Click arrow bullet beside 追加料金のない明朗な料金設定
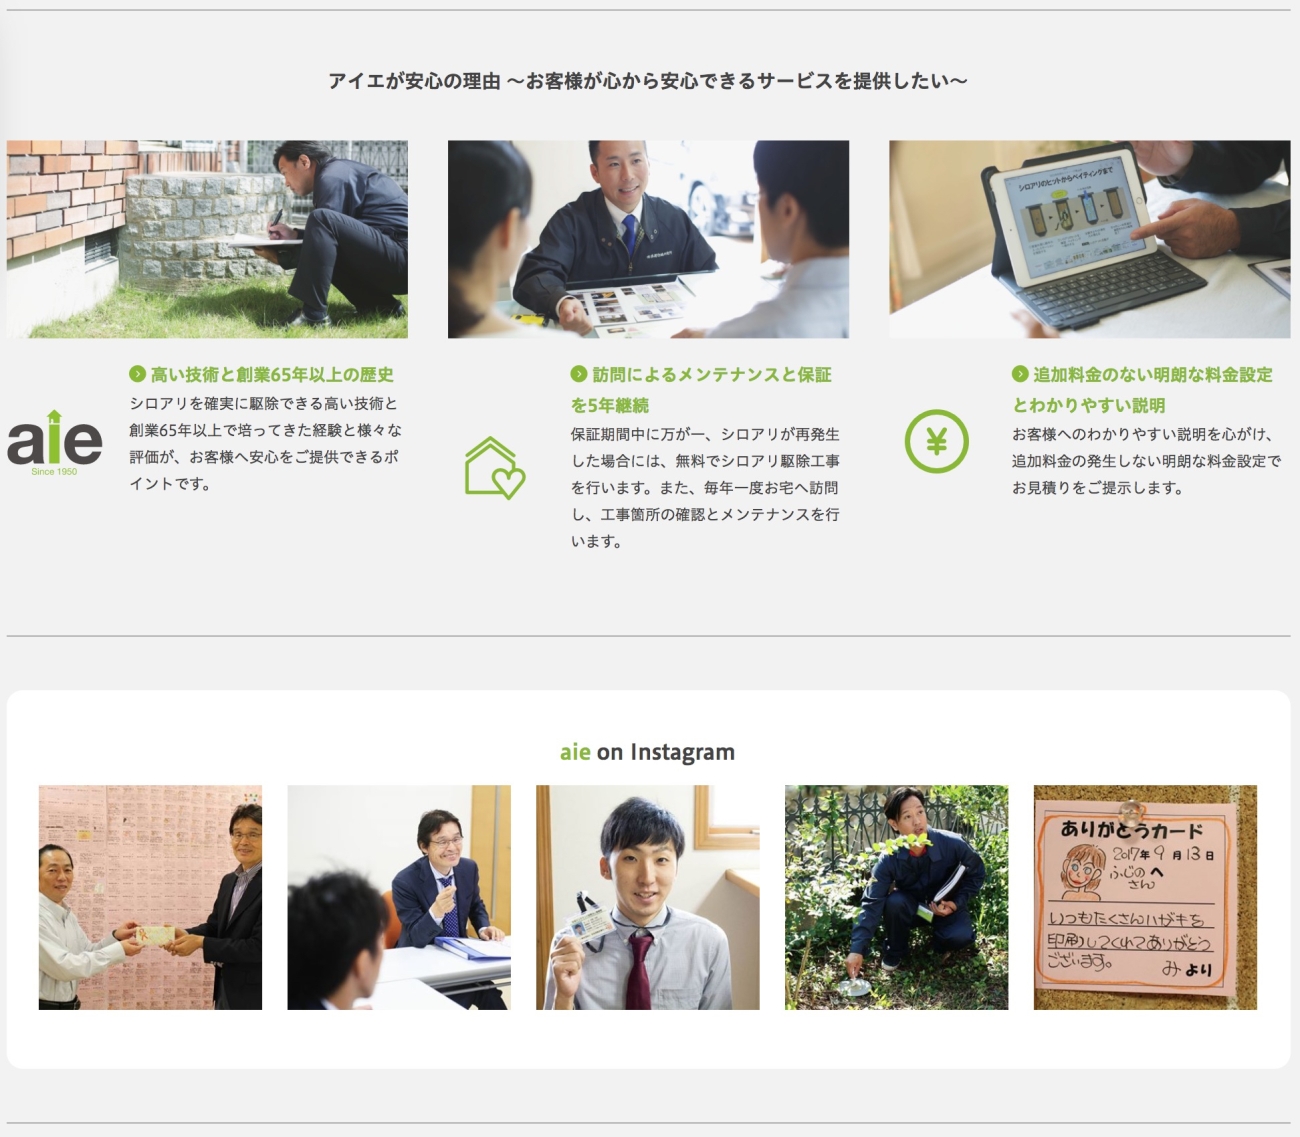 coord(1020,374)
